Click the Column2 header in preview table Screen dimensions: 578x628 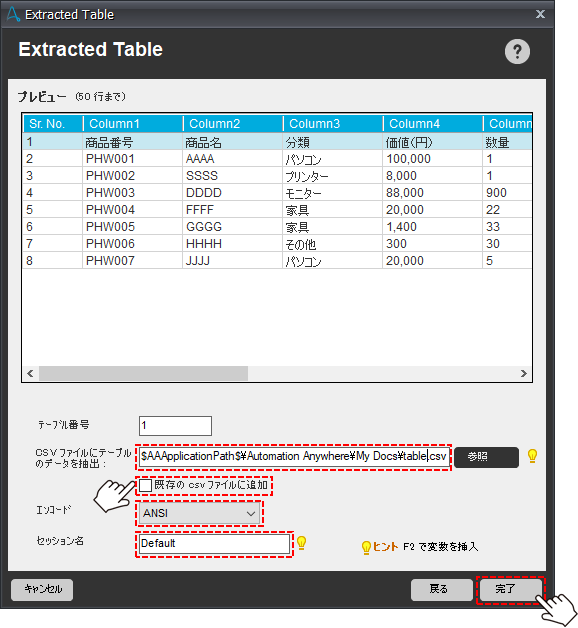[233, 124]
